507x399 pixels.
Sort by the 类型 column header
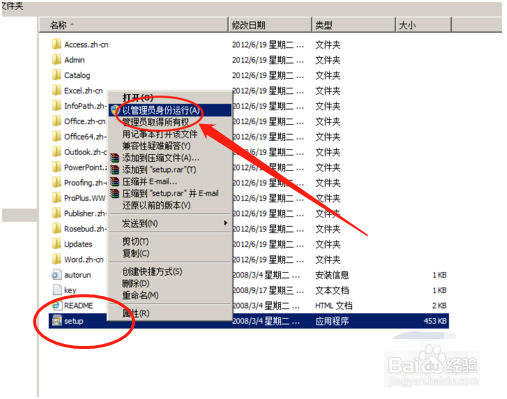354,25
